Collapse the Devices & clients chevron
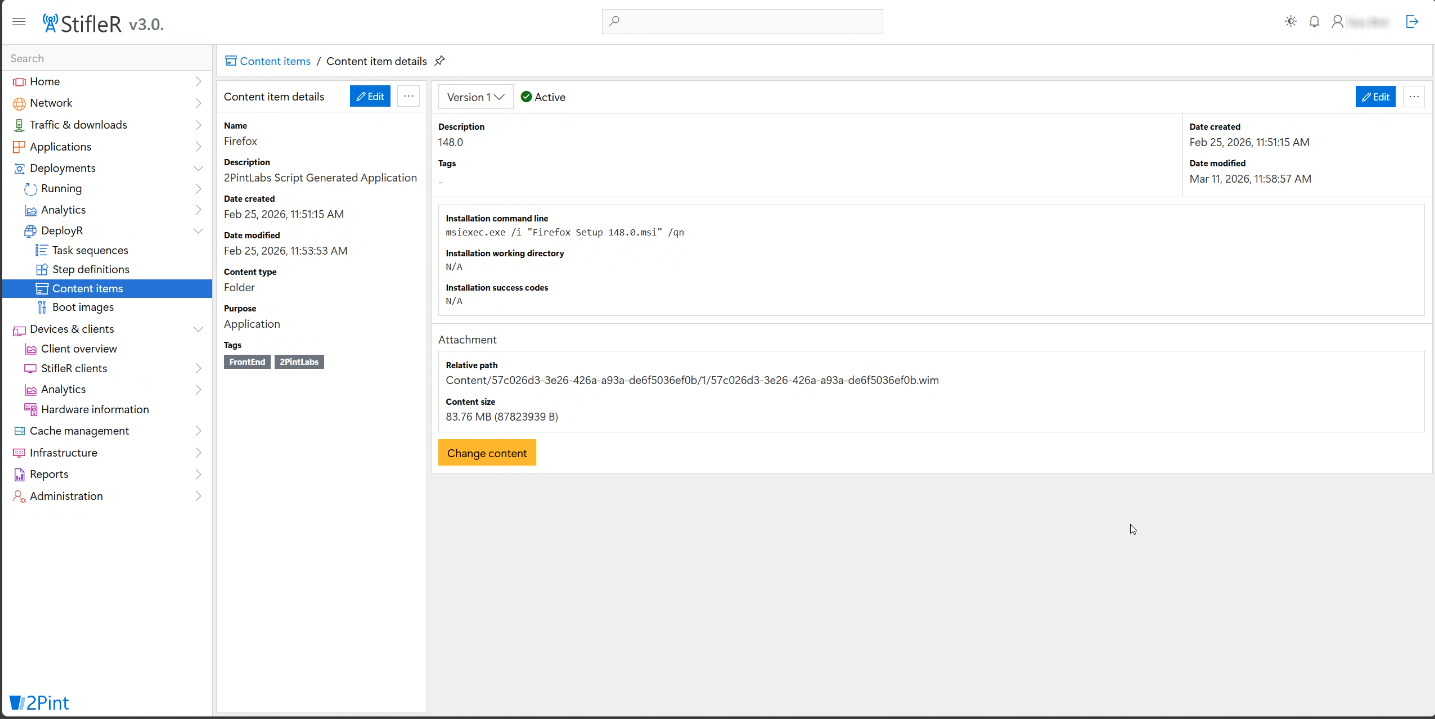This screenshot has height=719, width=1435. point(198,329)
